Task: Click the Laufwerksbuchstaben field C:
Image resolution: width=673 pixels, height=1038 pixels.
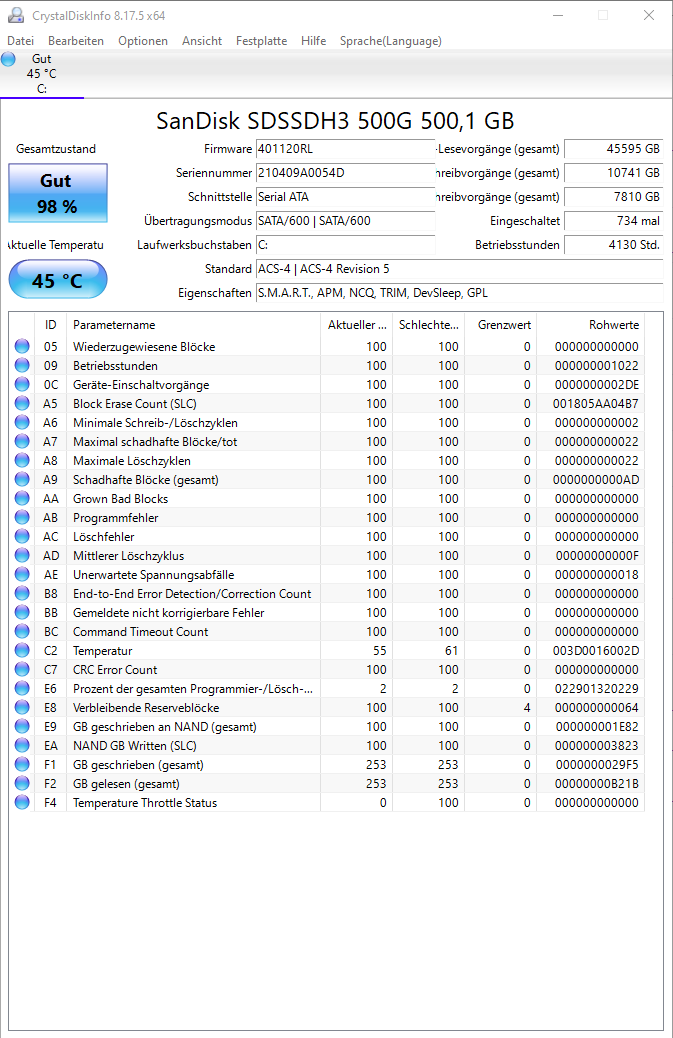Action: [x=345, y=244]
